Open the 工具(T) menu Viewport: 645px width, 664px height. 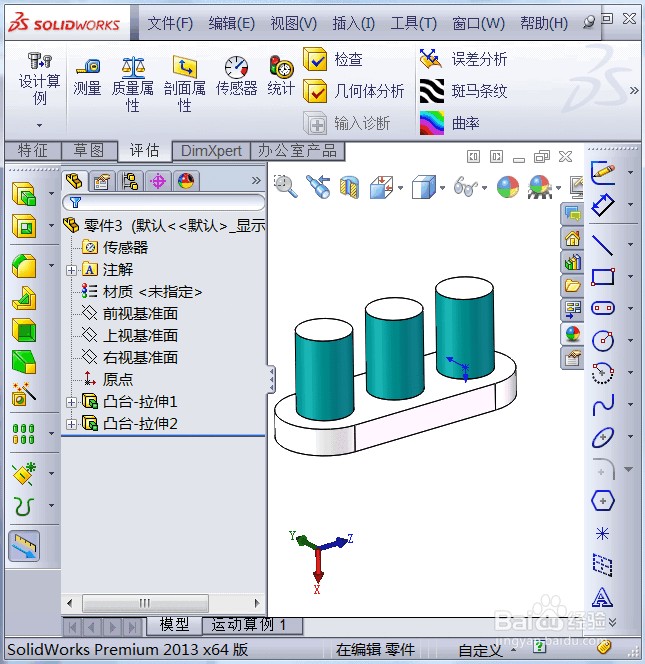tap(413, 23)
